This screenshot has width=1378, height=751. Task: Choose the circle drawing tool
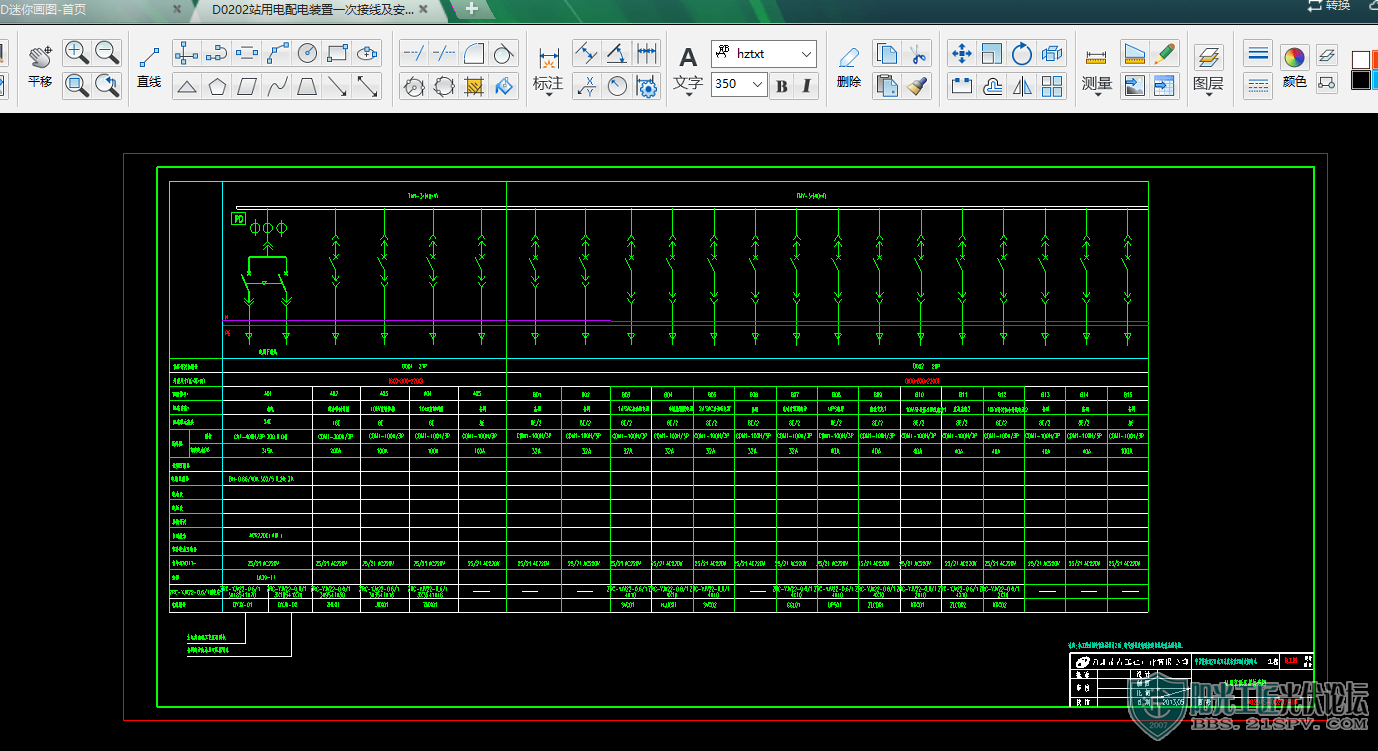click(308, 53)
